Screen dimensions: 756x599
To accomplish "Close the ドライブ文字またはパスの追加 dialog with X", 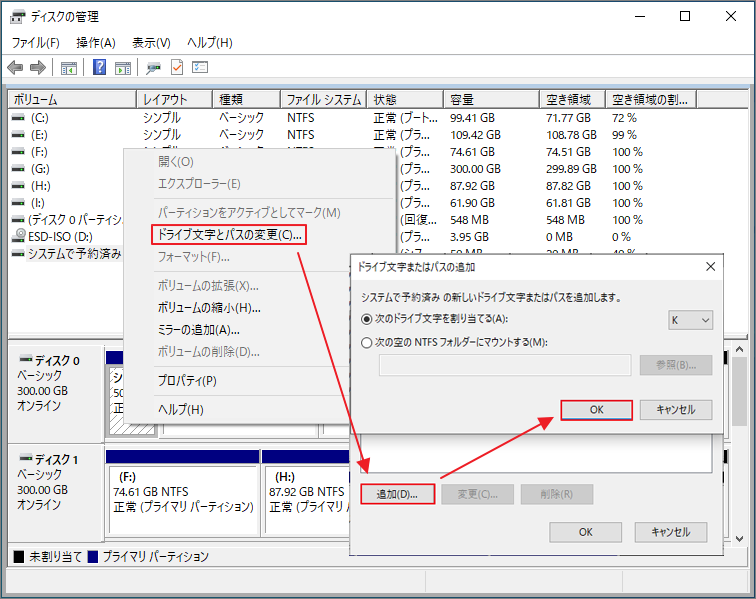I will pyautogui.click(x=711, y=267).
